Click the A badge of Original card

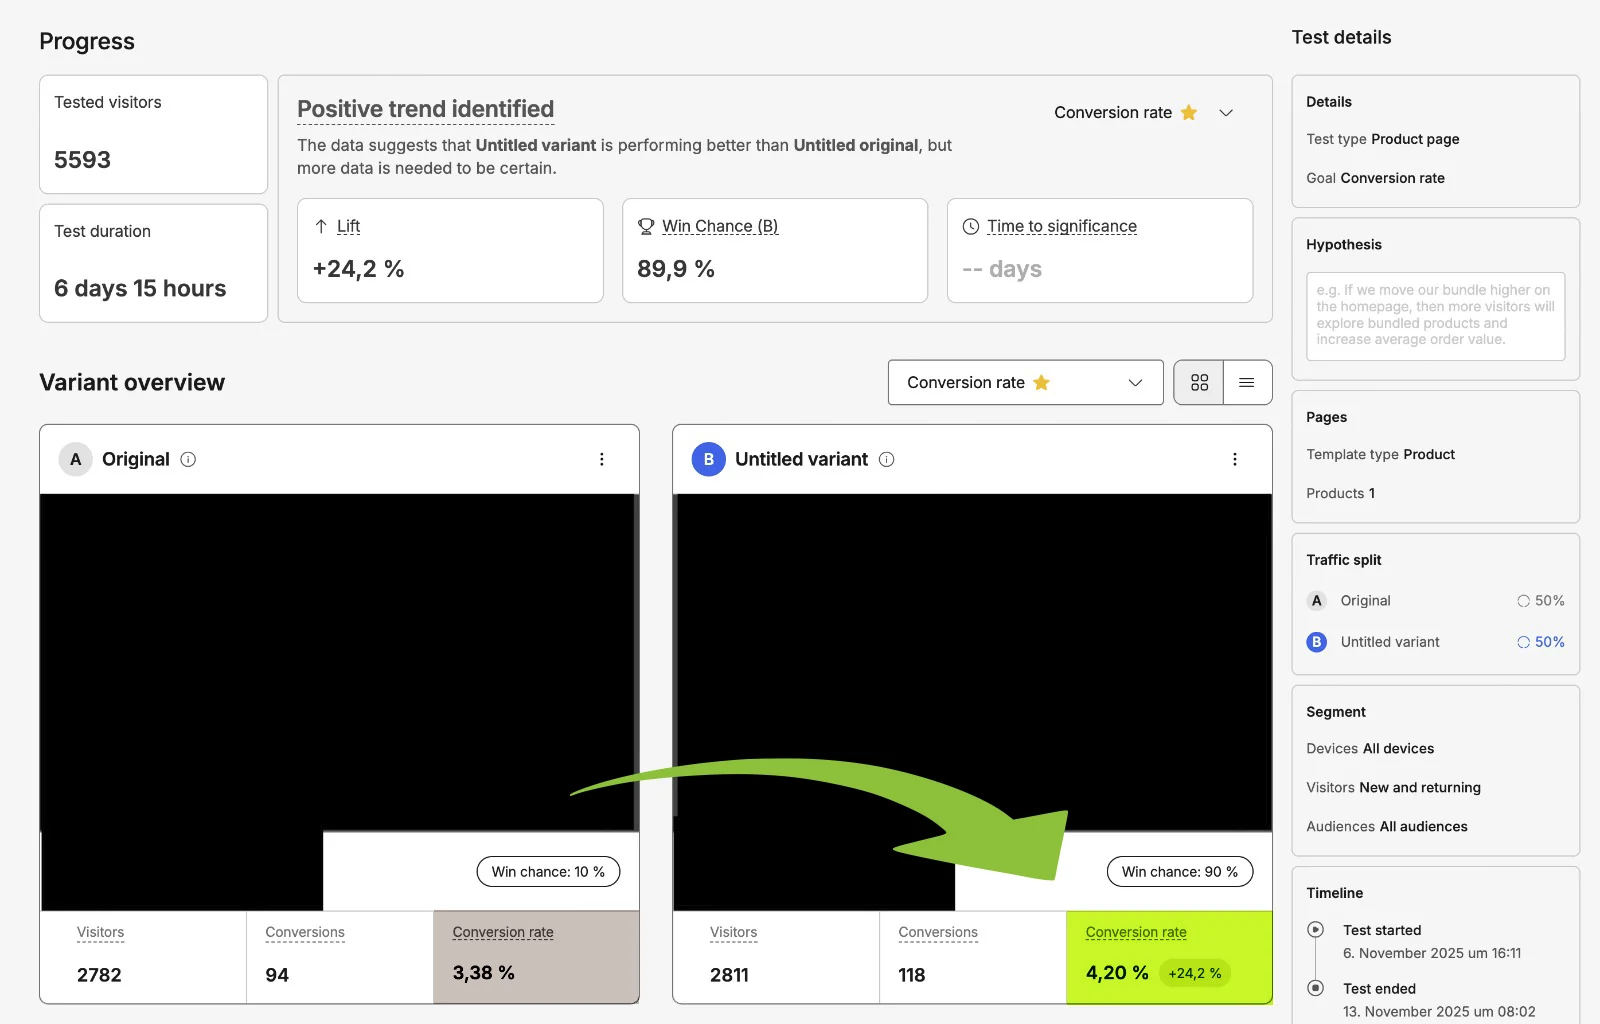[x=75, y=459]
